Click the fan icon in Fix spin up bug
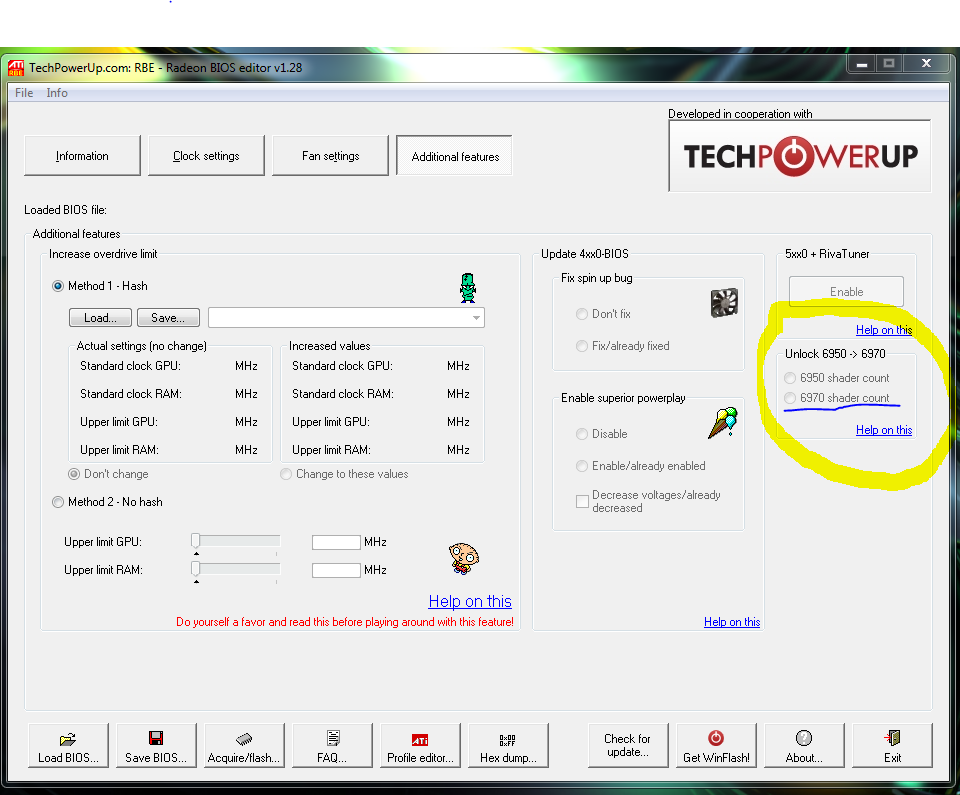 (724, 303)
